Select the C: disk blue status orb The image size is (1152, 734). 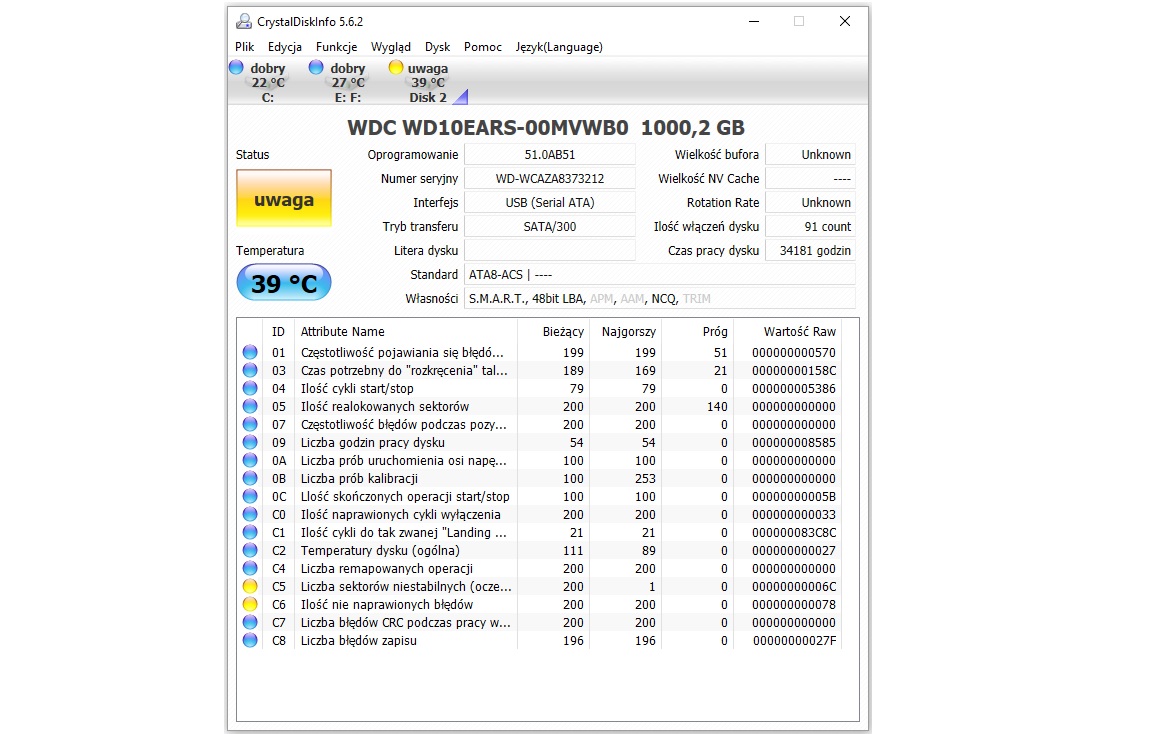(x=236, y=68)
